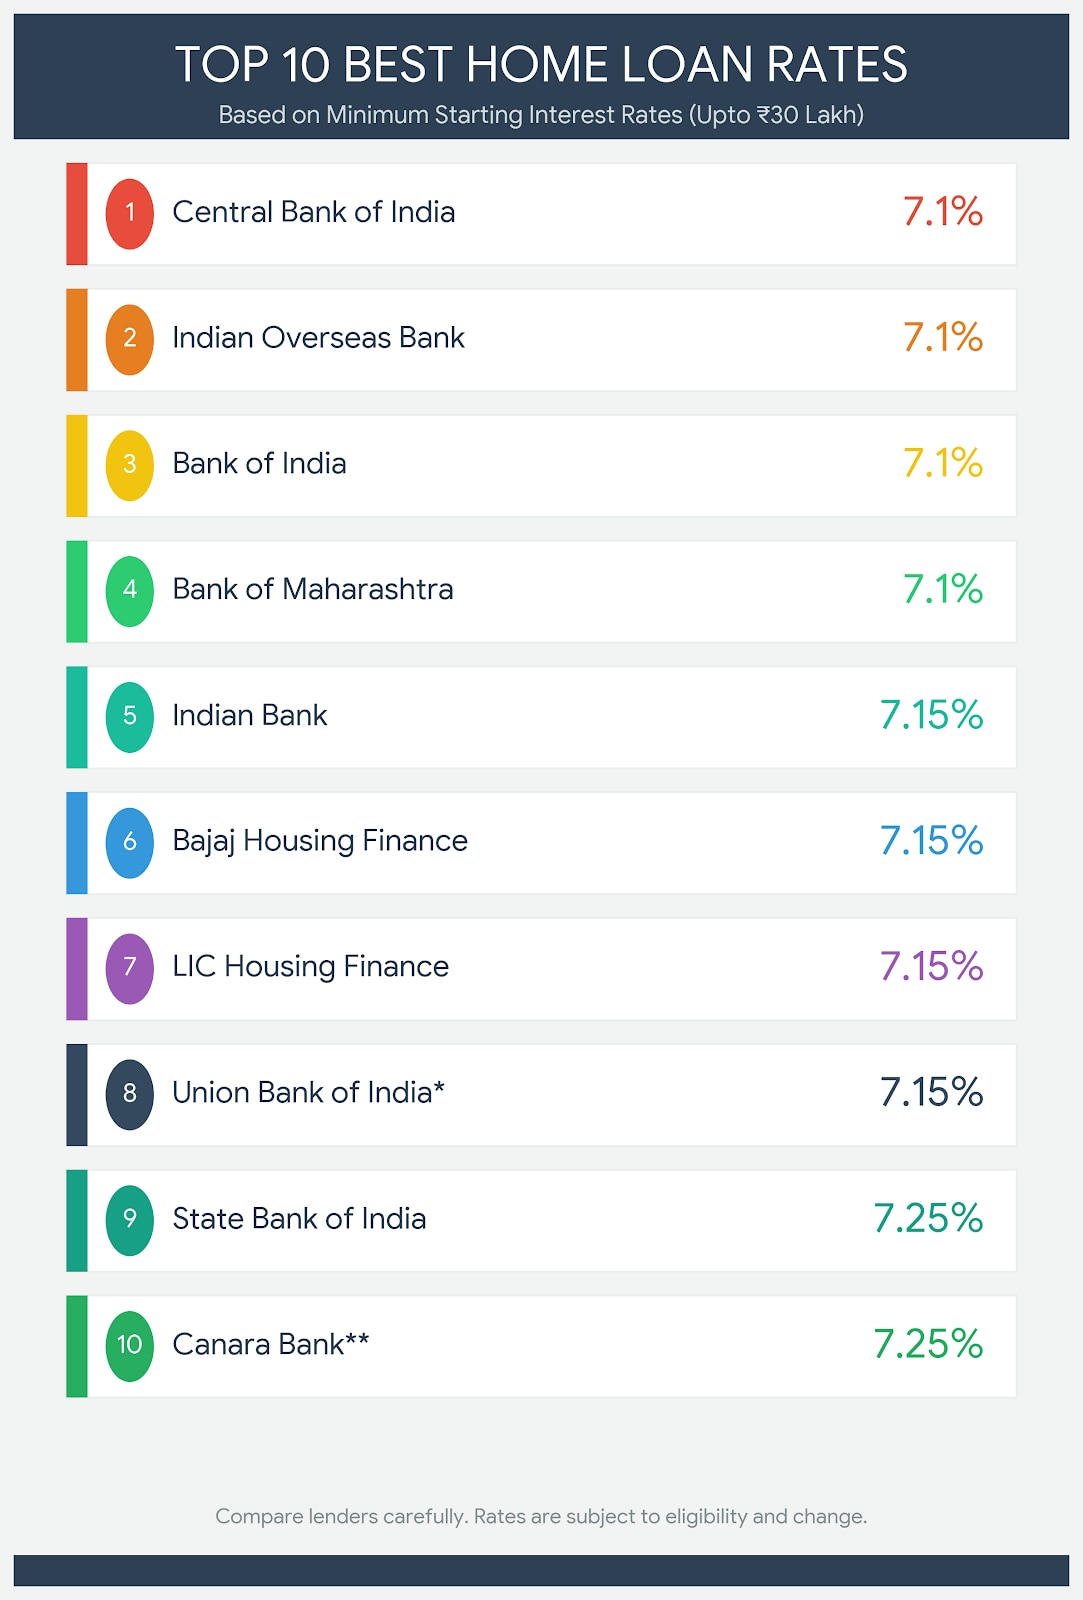
Task: Select the Bank of Maharashtra name
Action: coord(313,590)
